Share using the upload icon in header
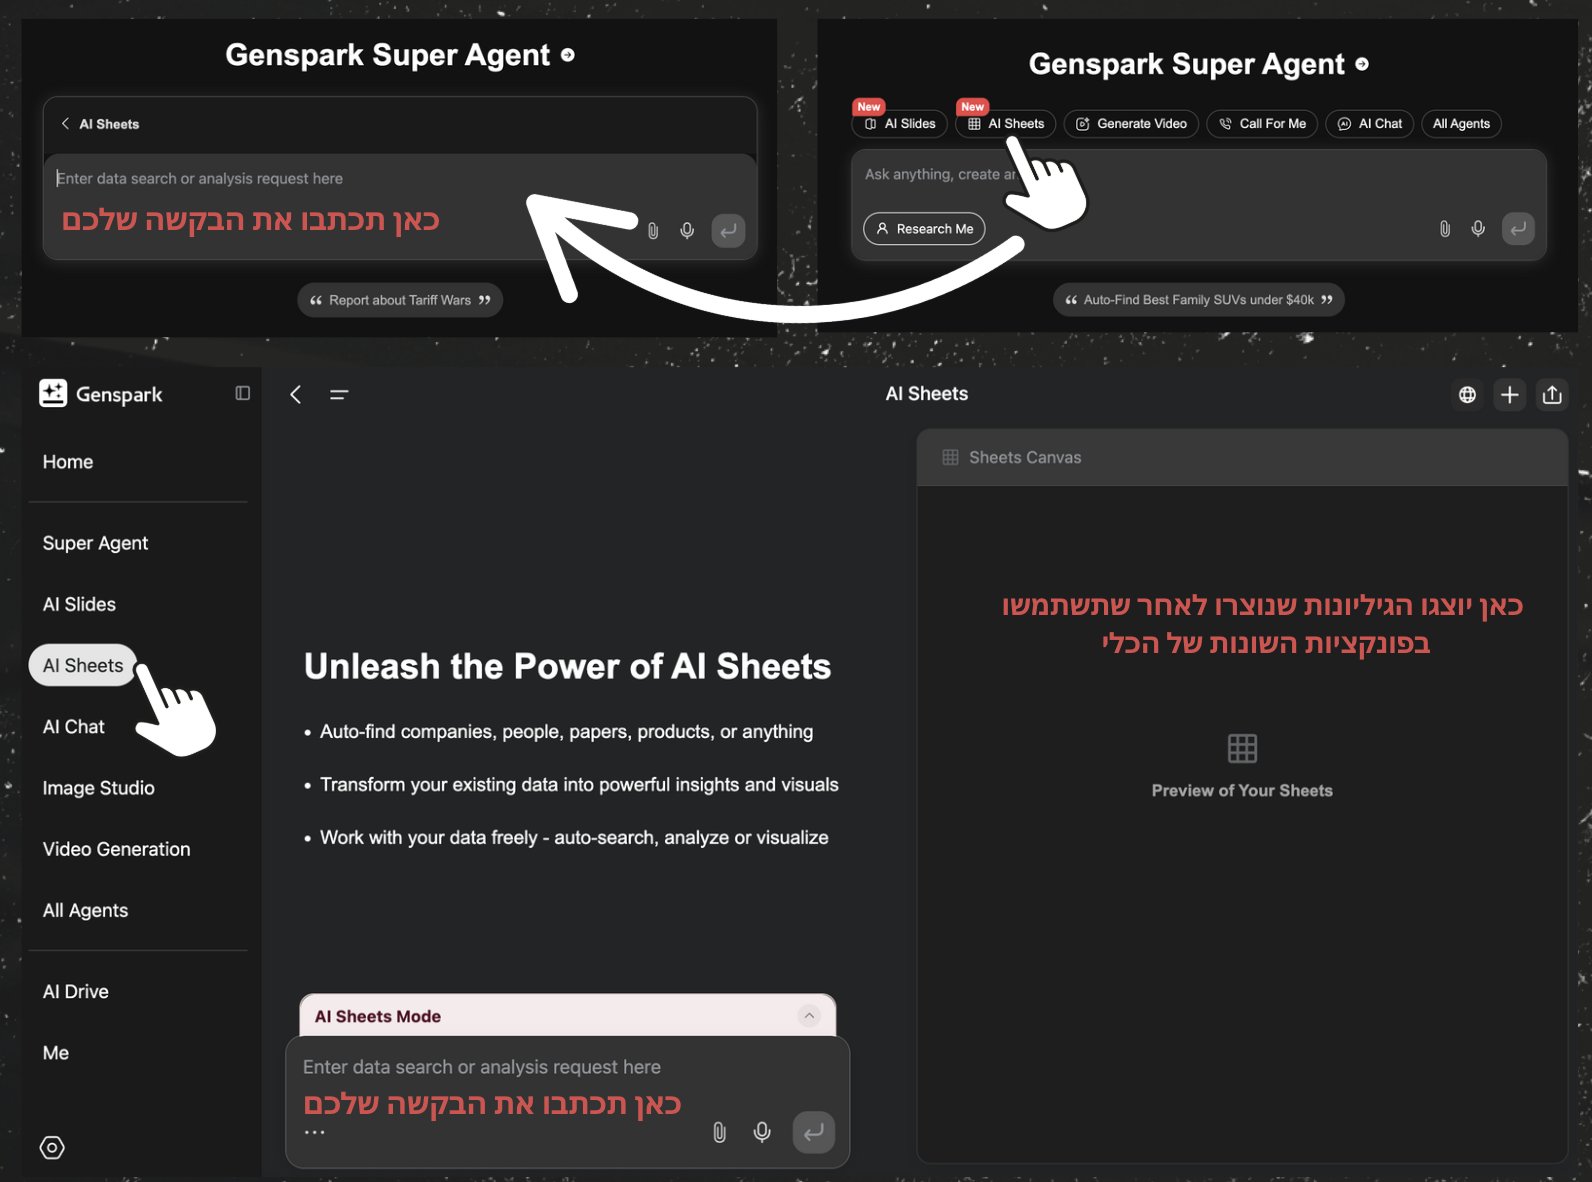Screen dimensions: 1592x1182 [1552, 394]
